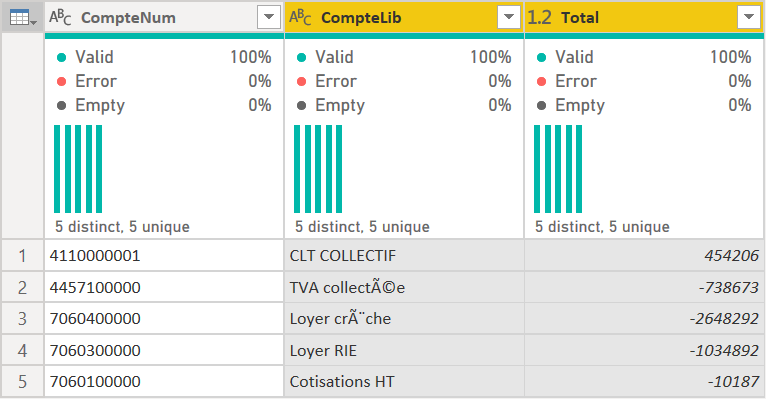
Task: Click the ABC type icon of CompteLib
Action: point(300,17)
